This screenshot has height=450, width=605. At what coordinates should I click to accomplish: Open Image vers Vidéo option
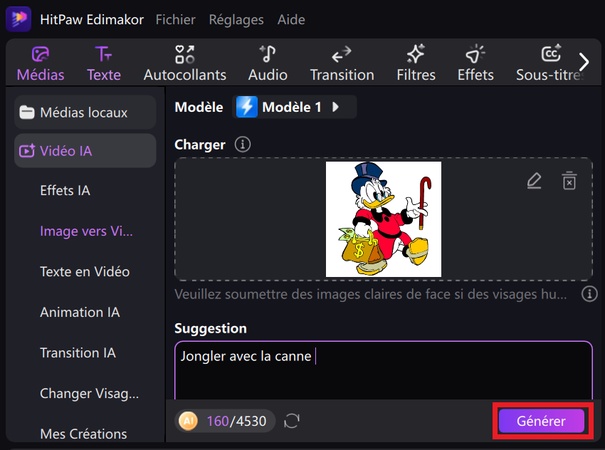(86, 231)
